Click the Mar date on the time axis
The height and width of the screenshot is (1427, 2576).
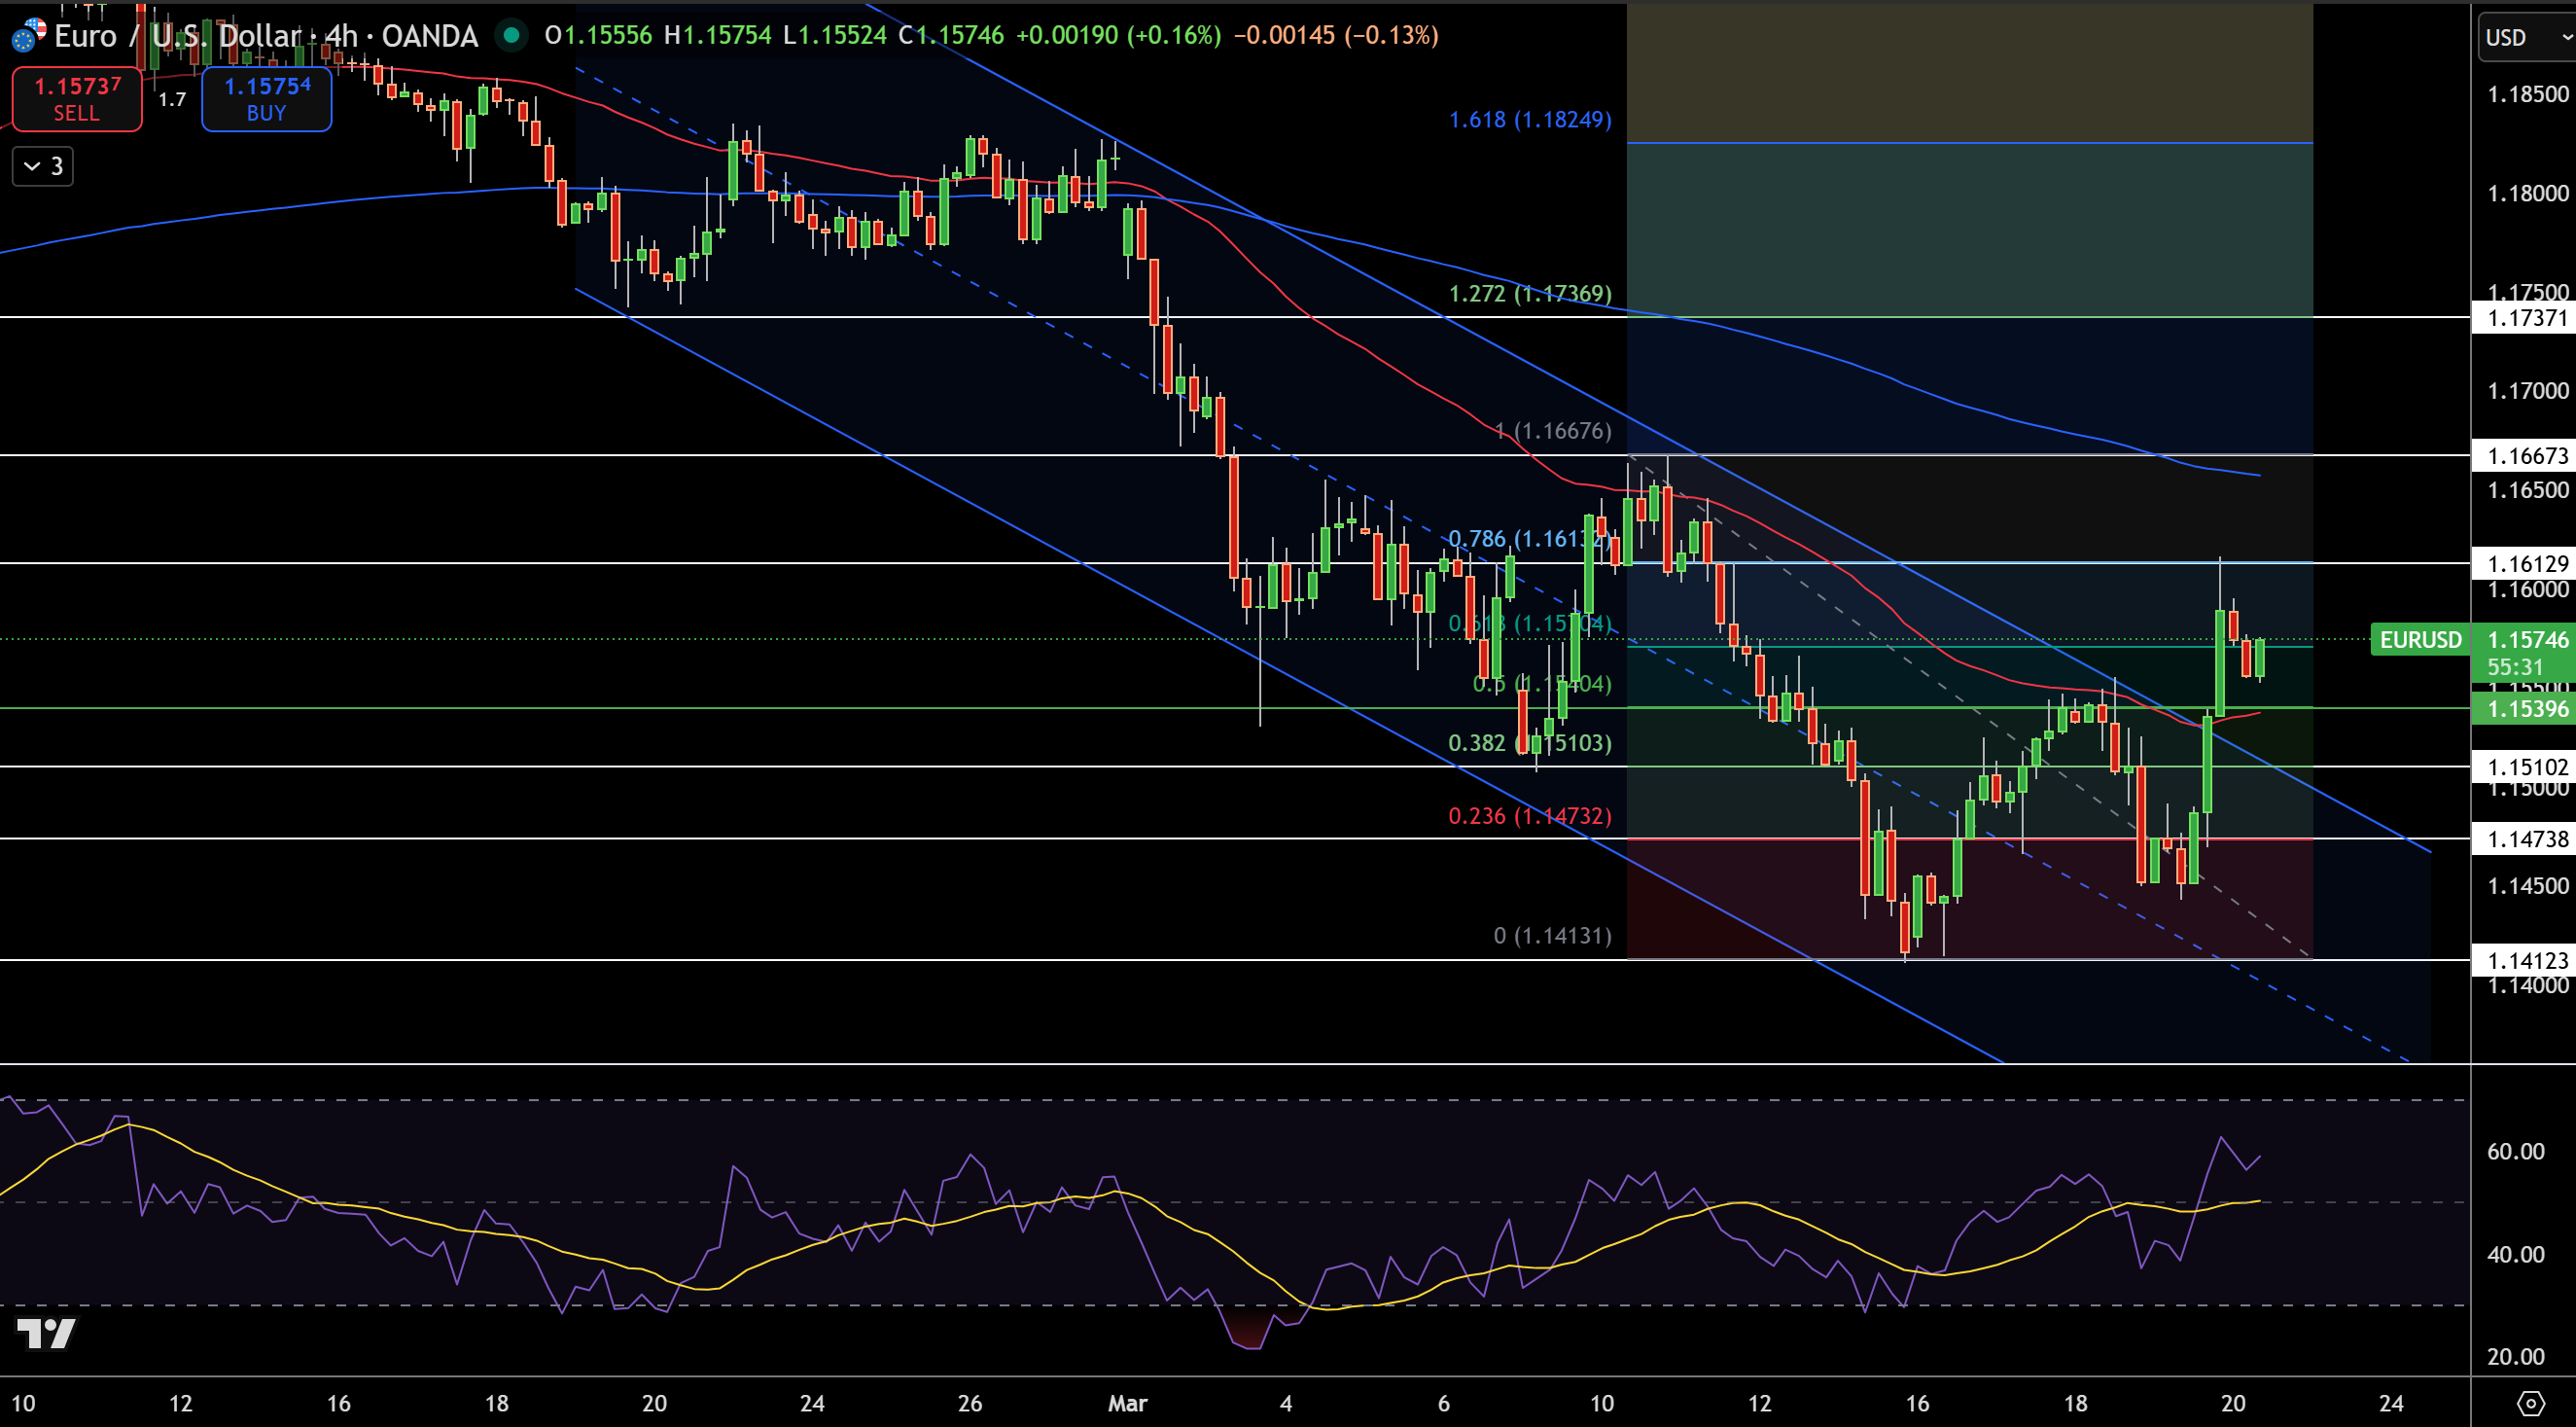[x=1127, y=1403]
